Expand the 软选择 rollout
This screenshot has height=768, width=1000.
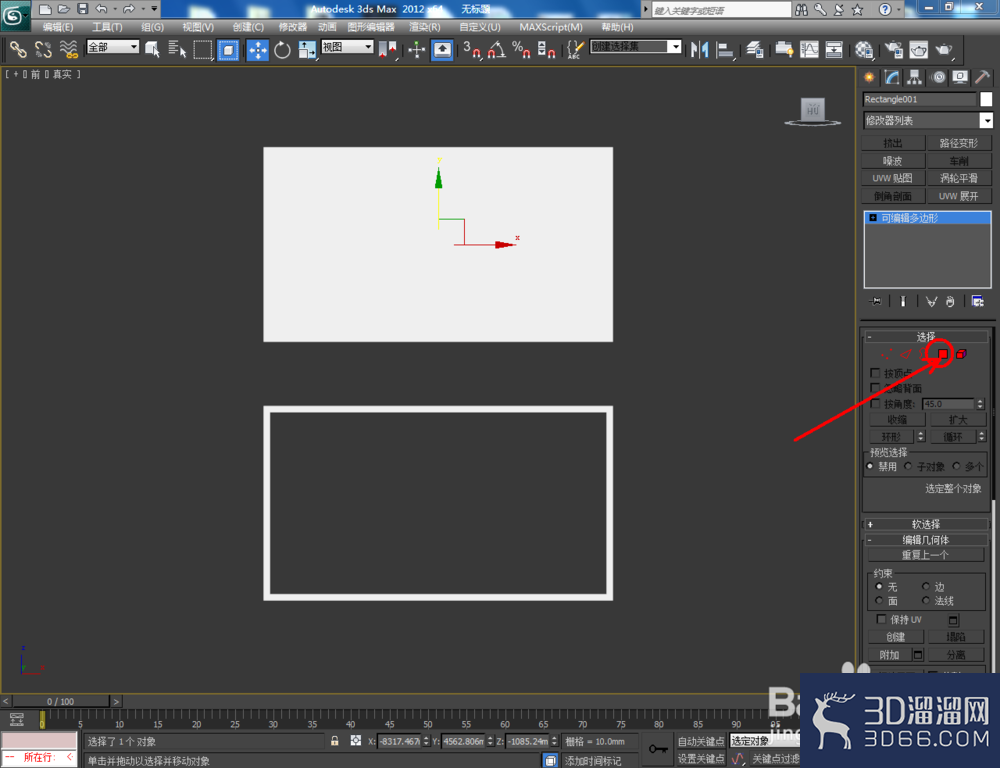[925, 524]
